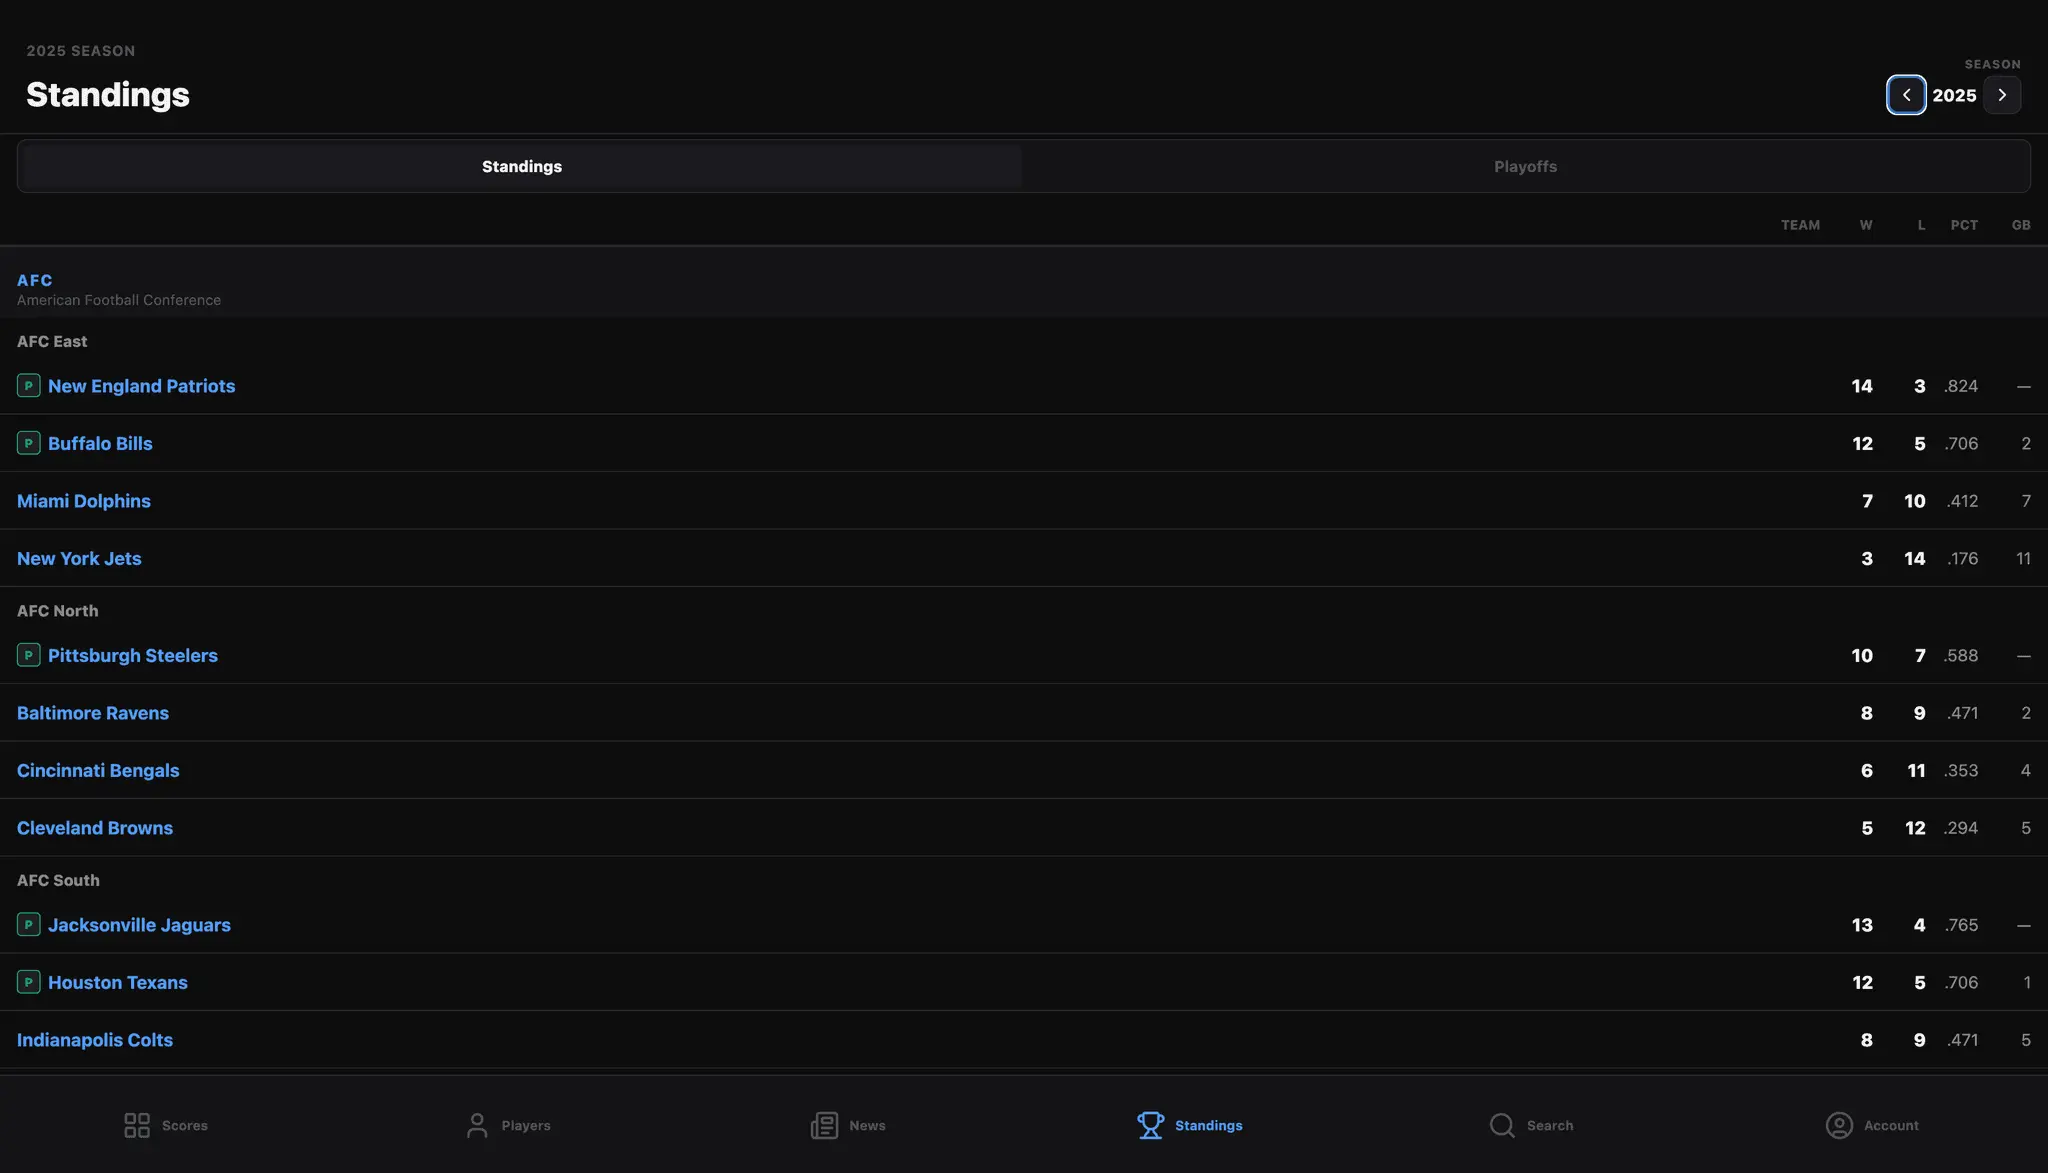
Task: Open Cincinnati Bengals team link
Action: click(x=98, y=770)
